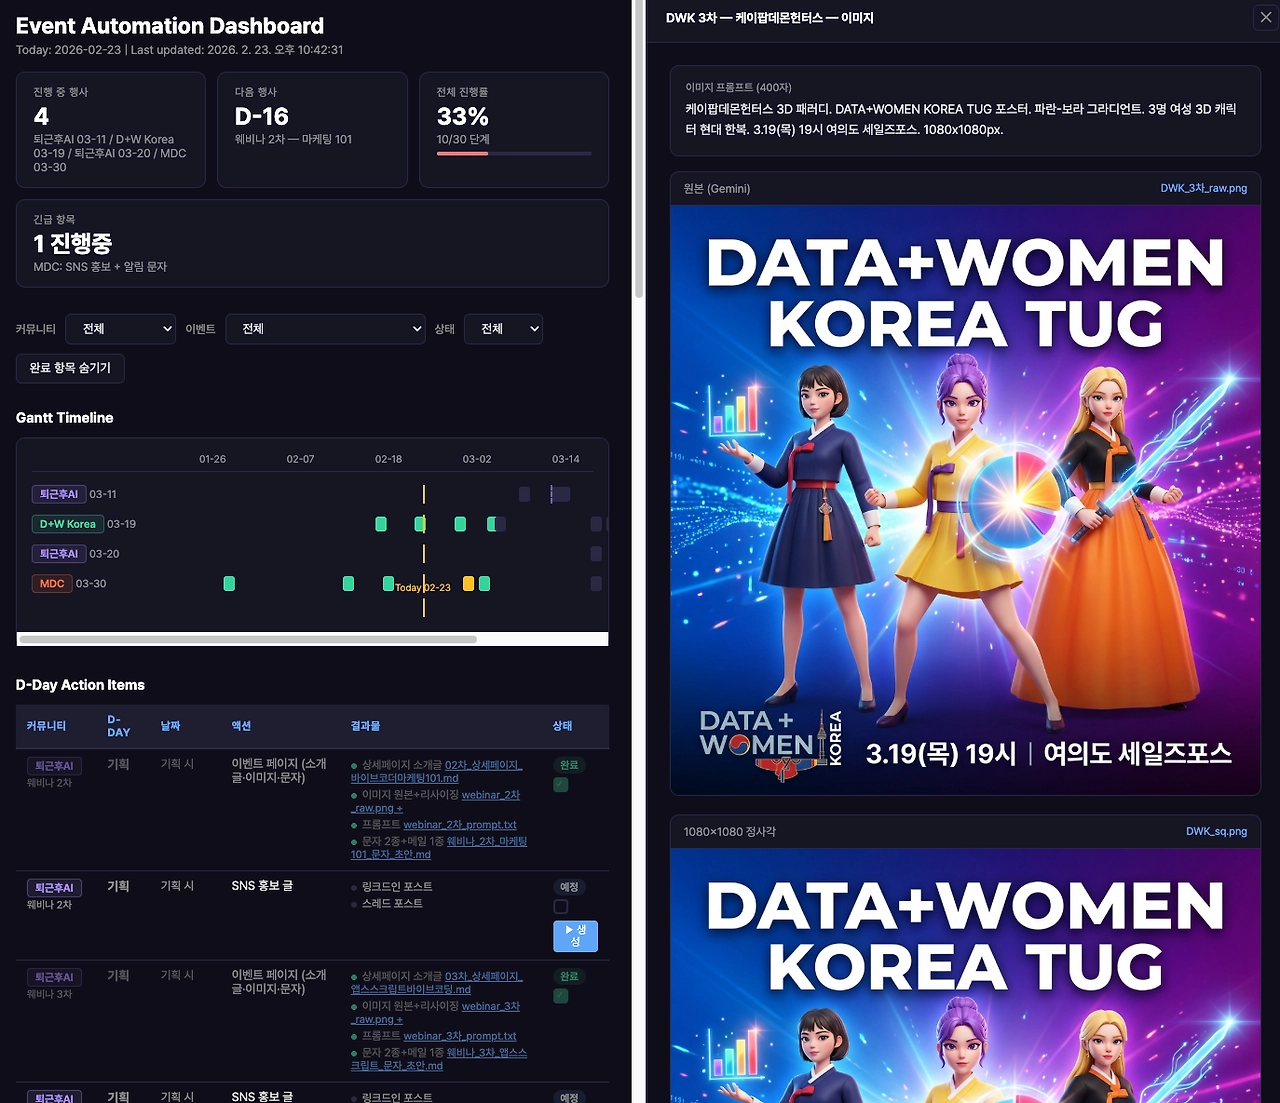Open the 이벤트 filter dropdown
The image size is (1280, 1103).
(325, 329)
